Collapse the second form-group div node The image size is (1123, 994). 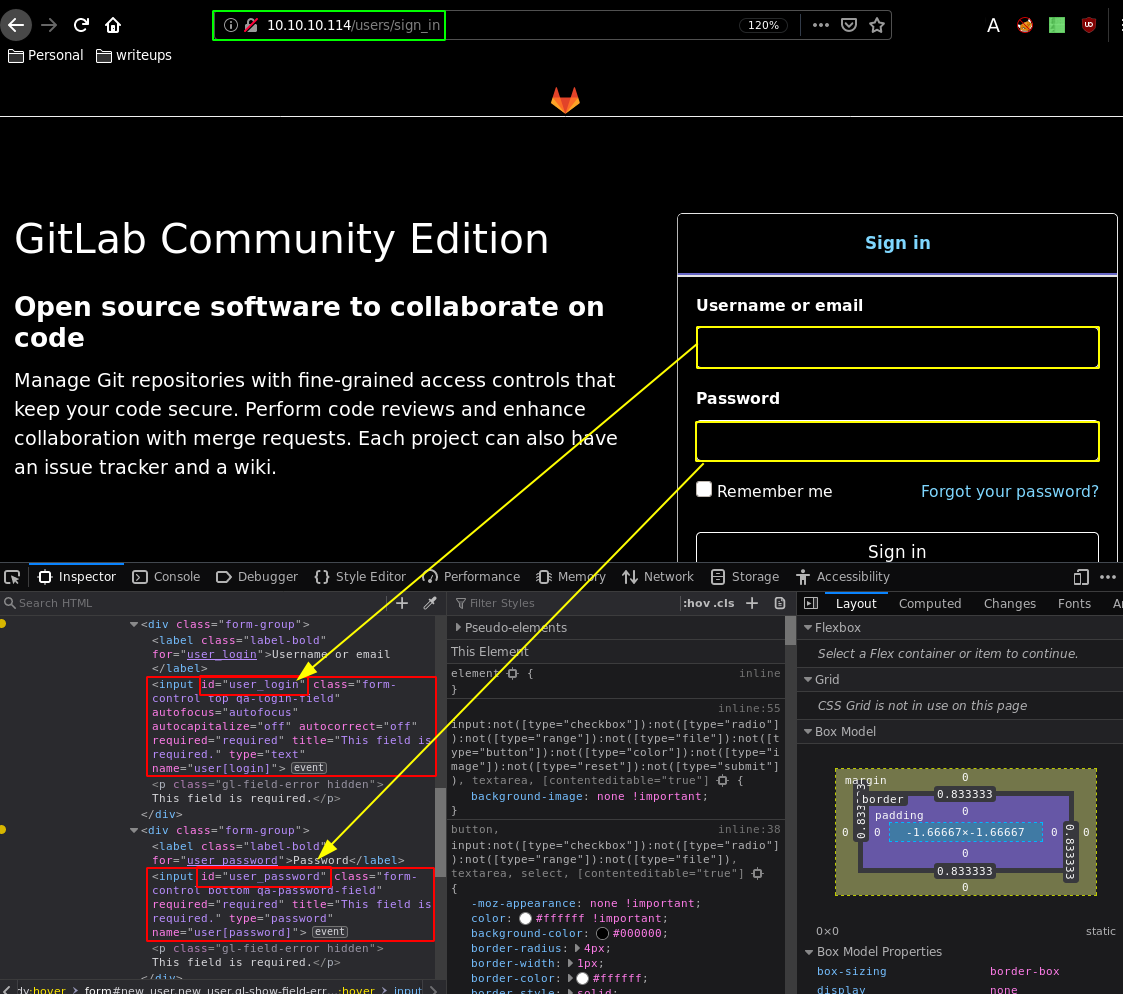tap(134, 831)
